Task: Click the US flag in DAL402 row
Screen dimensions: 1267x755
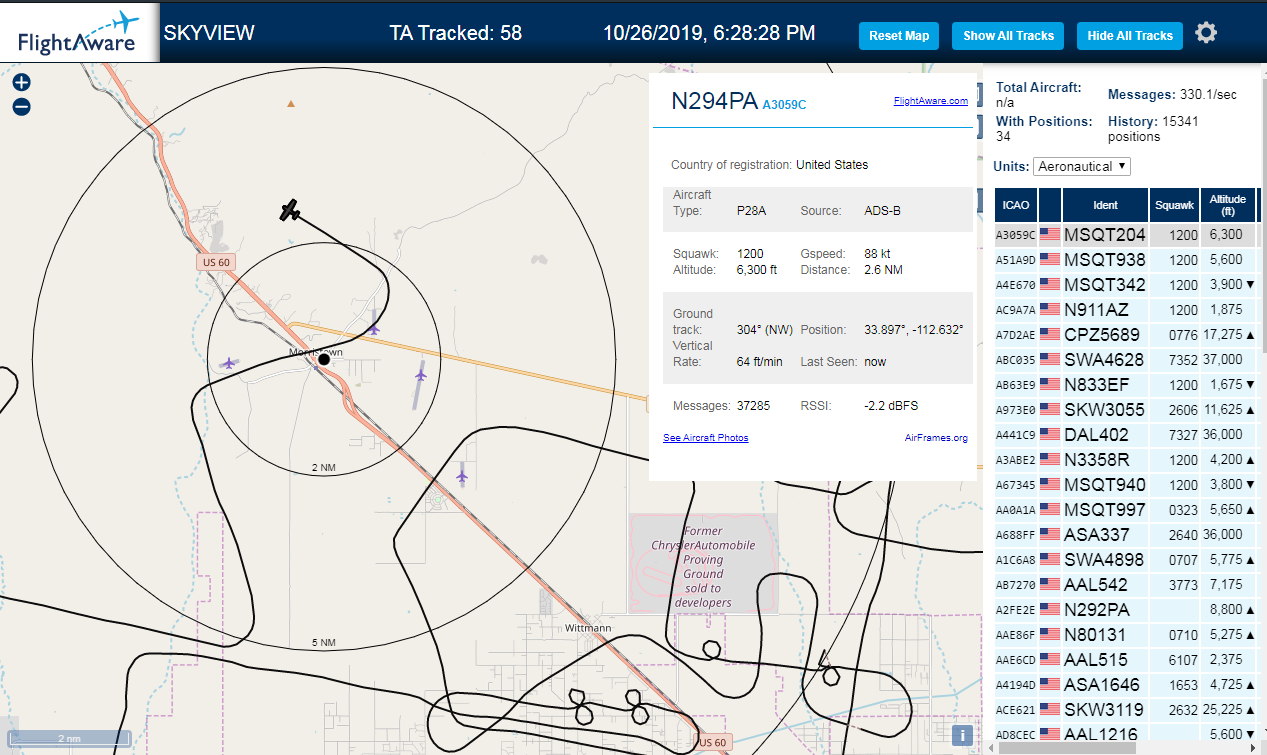Action: coord(1050,435)
